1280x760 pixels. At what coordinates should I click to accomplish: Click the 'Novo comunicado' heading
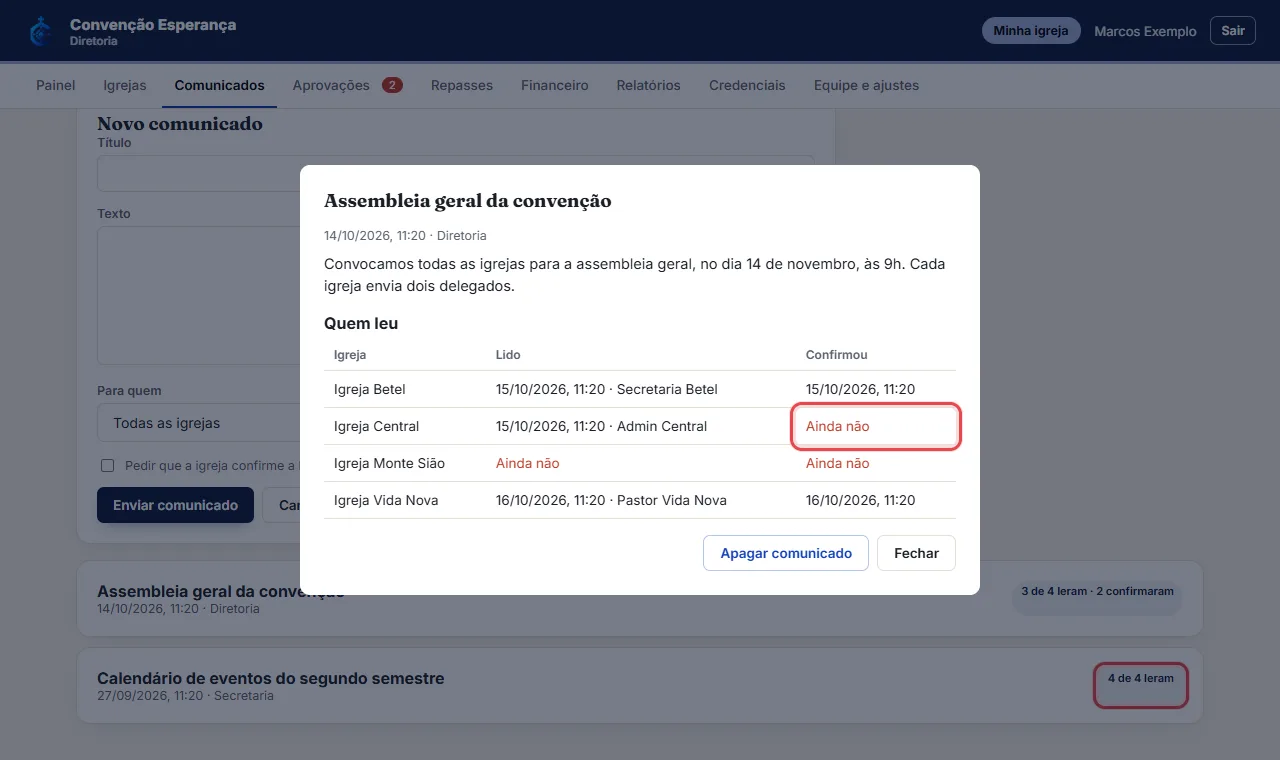[180, 124]
